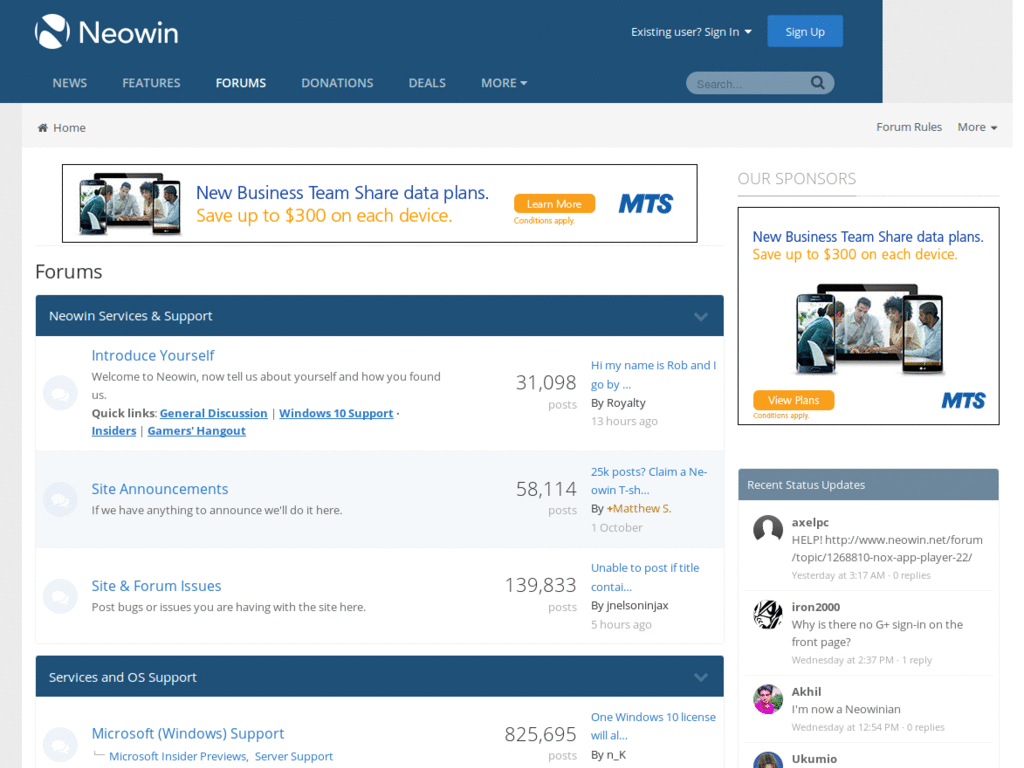1024x768 pixels.
Task: Click the banner ad device image
Action: click(x=129, y=203)
